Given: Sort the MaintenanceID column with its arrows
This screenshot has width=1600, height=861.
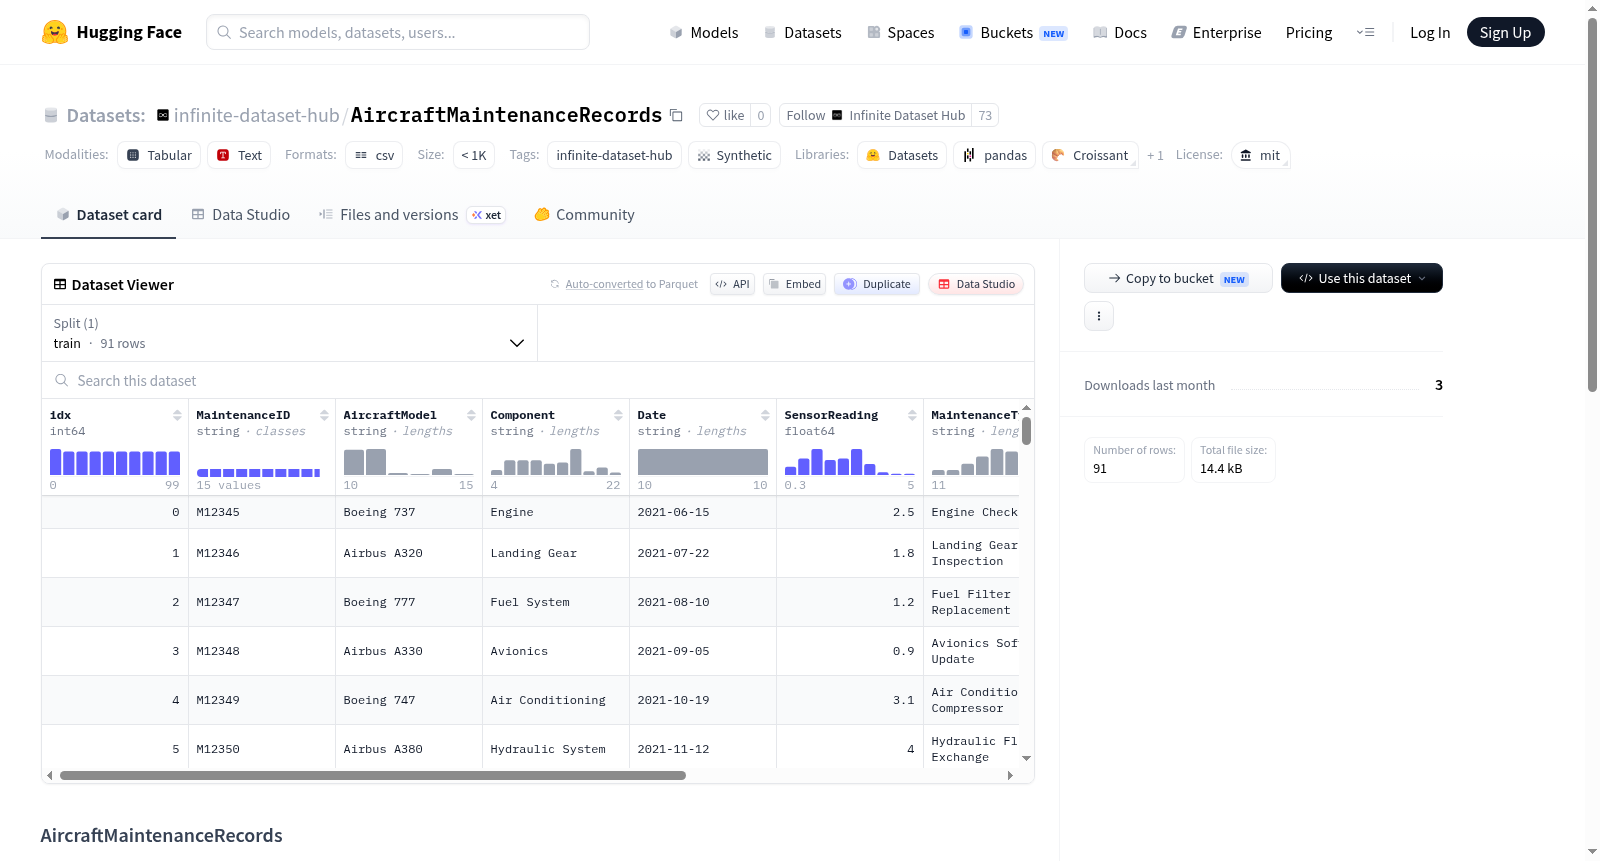Looking at the screenshot, I should (x=324, y=415).
